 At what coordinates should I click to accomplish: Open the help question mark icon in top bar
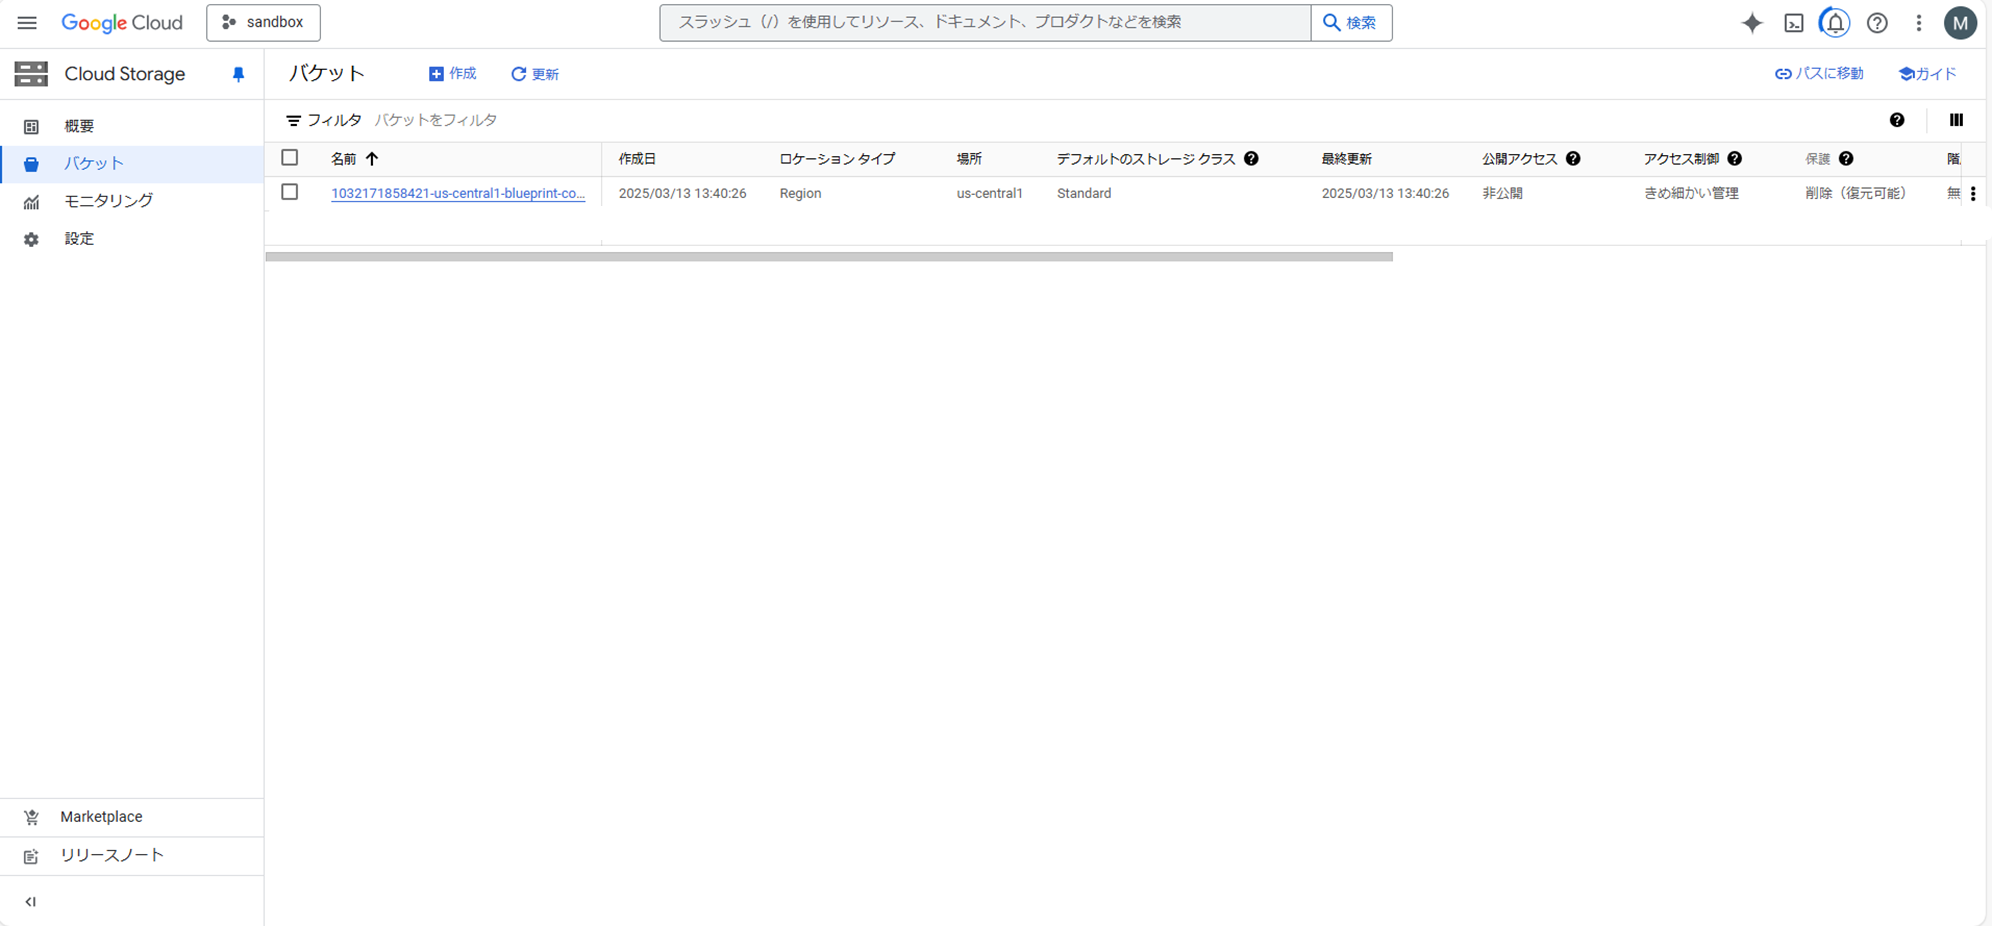point(1877,22)
